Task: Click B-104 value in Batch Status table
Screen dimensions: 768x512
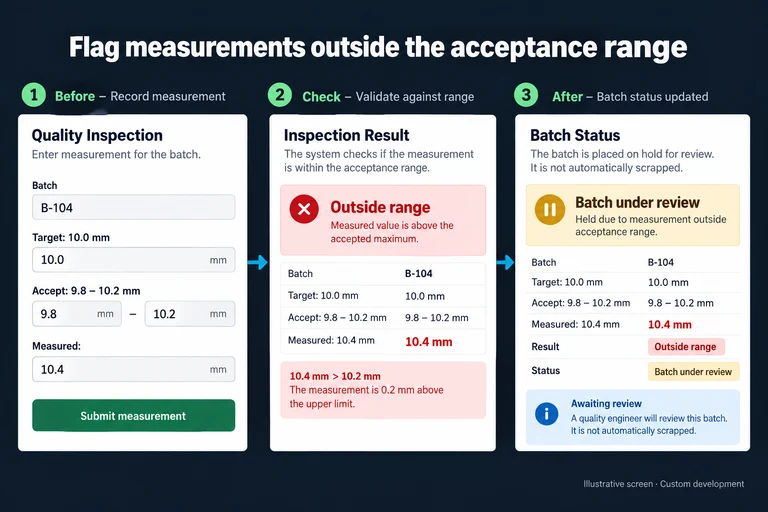Action: pyautogui.click(x=661, y=262)
